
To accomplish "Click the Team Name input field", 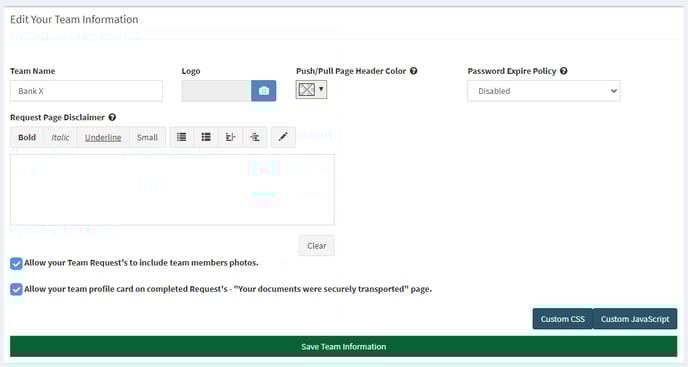I will pyautogui.click(x=86, y=91).
